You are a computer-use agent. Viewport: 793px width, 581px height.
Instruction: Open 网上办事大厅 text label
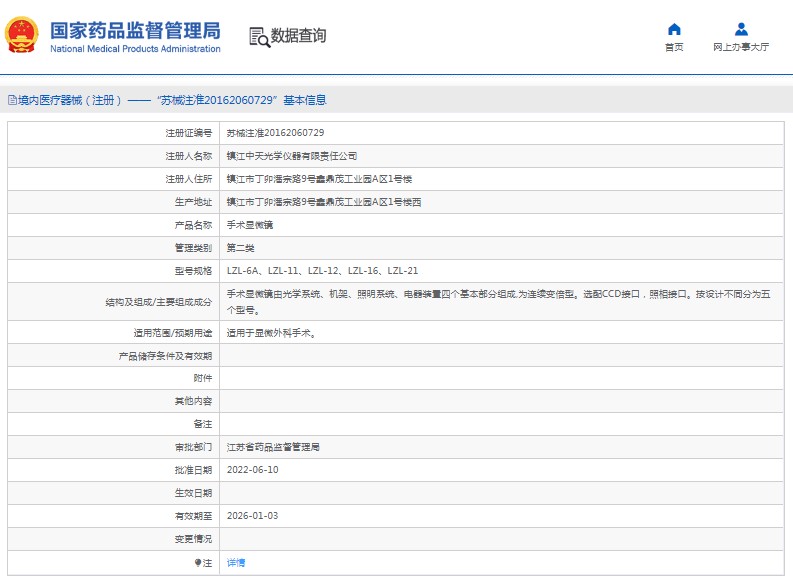(x=741, y=47)
